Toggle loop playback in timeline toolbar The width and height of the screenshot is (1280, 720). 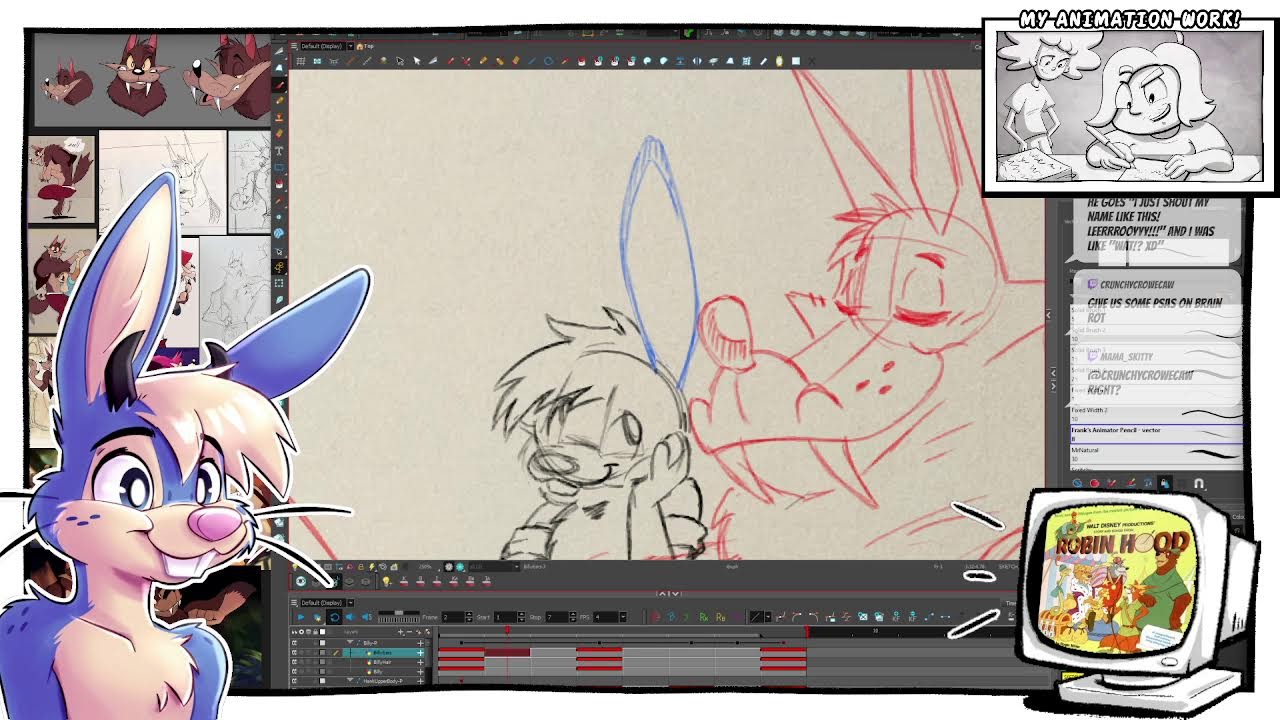click(x=335, y=617)
